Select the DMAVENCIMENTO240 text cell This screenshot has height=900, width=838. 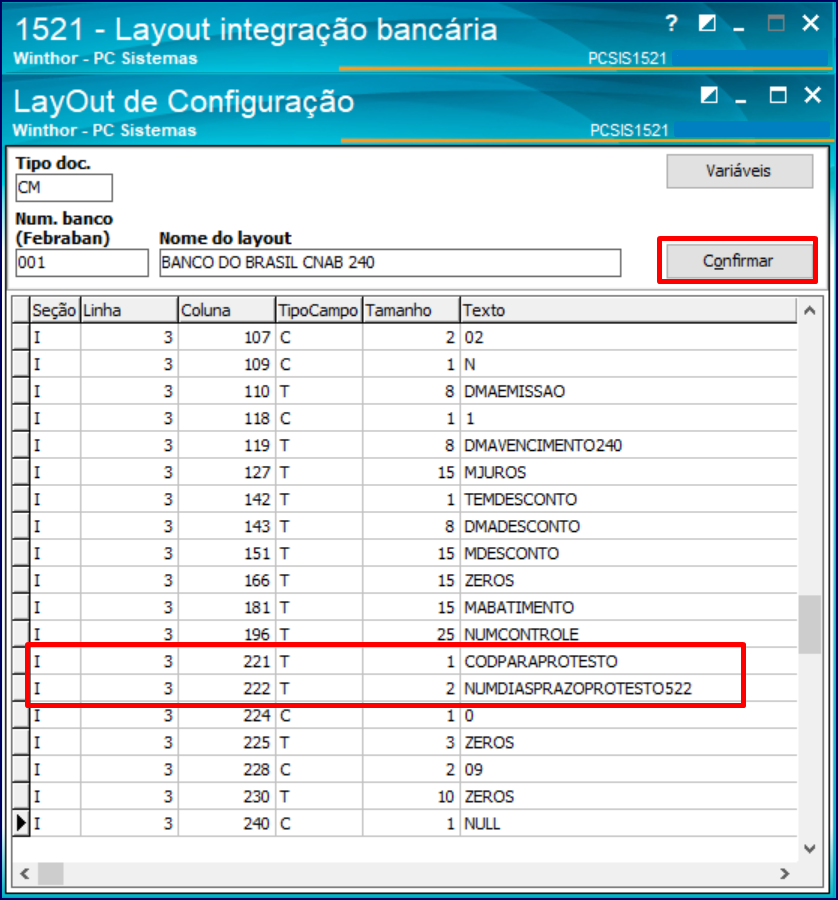pyautogui.click(x=628, y=445)
